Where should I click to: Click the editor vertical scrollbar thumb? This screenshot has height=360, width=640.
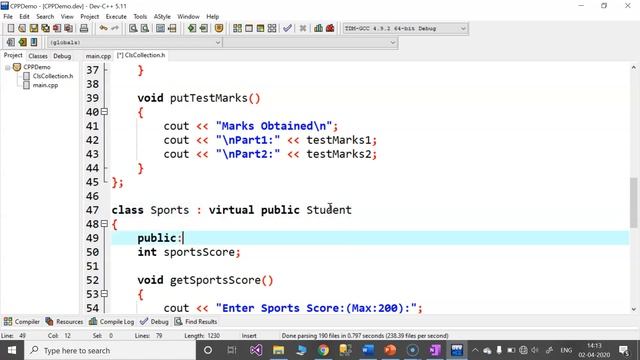[x=633, y=202]
